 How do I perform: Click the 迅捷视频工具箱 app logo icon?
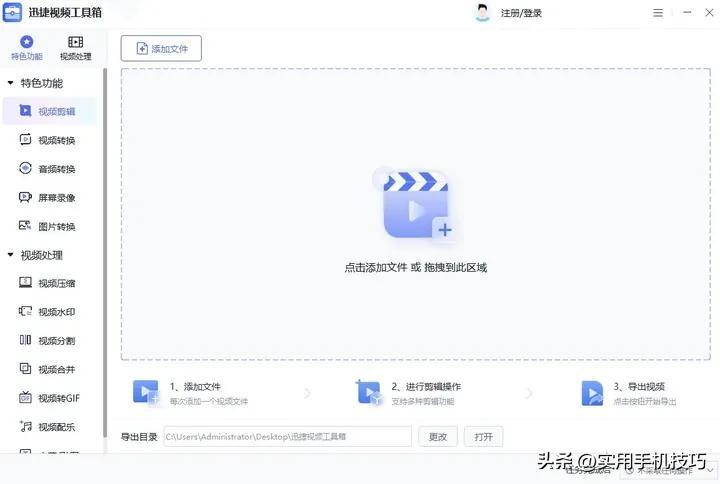(12, 12)
